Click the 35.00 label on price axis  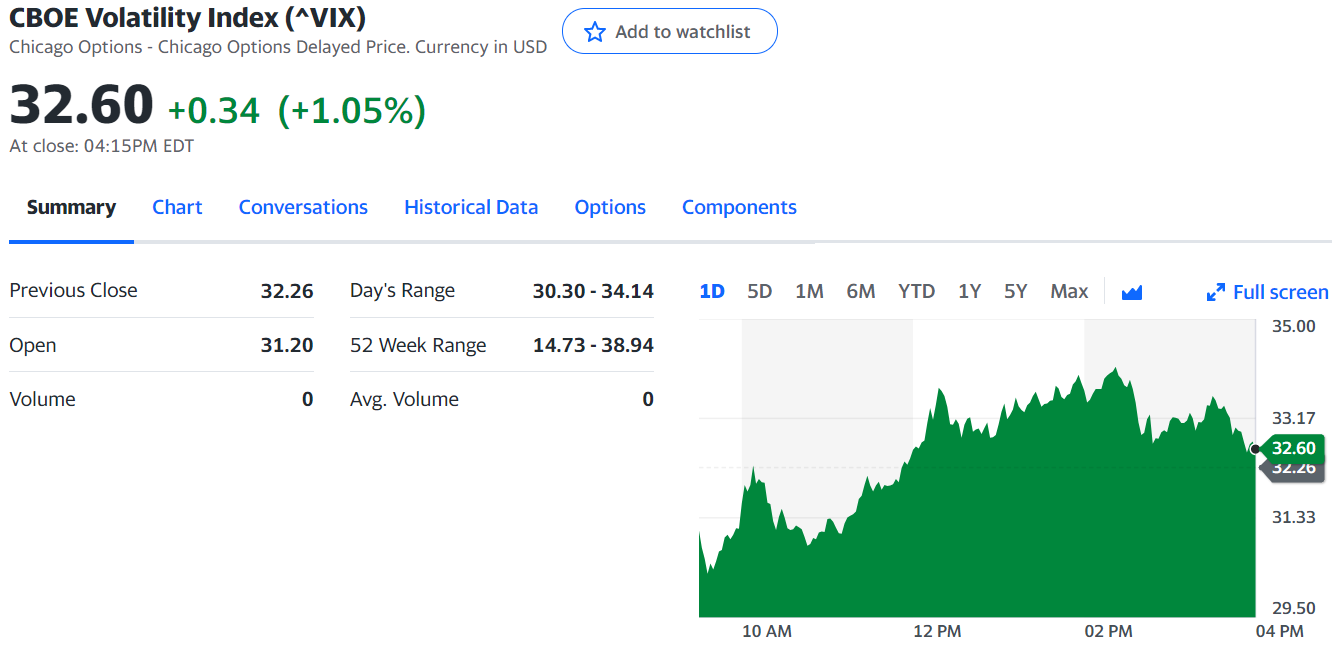click(1293, 326)
